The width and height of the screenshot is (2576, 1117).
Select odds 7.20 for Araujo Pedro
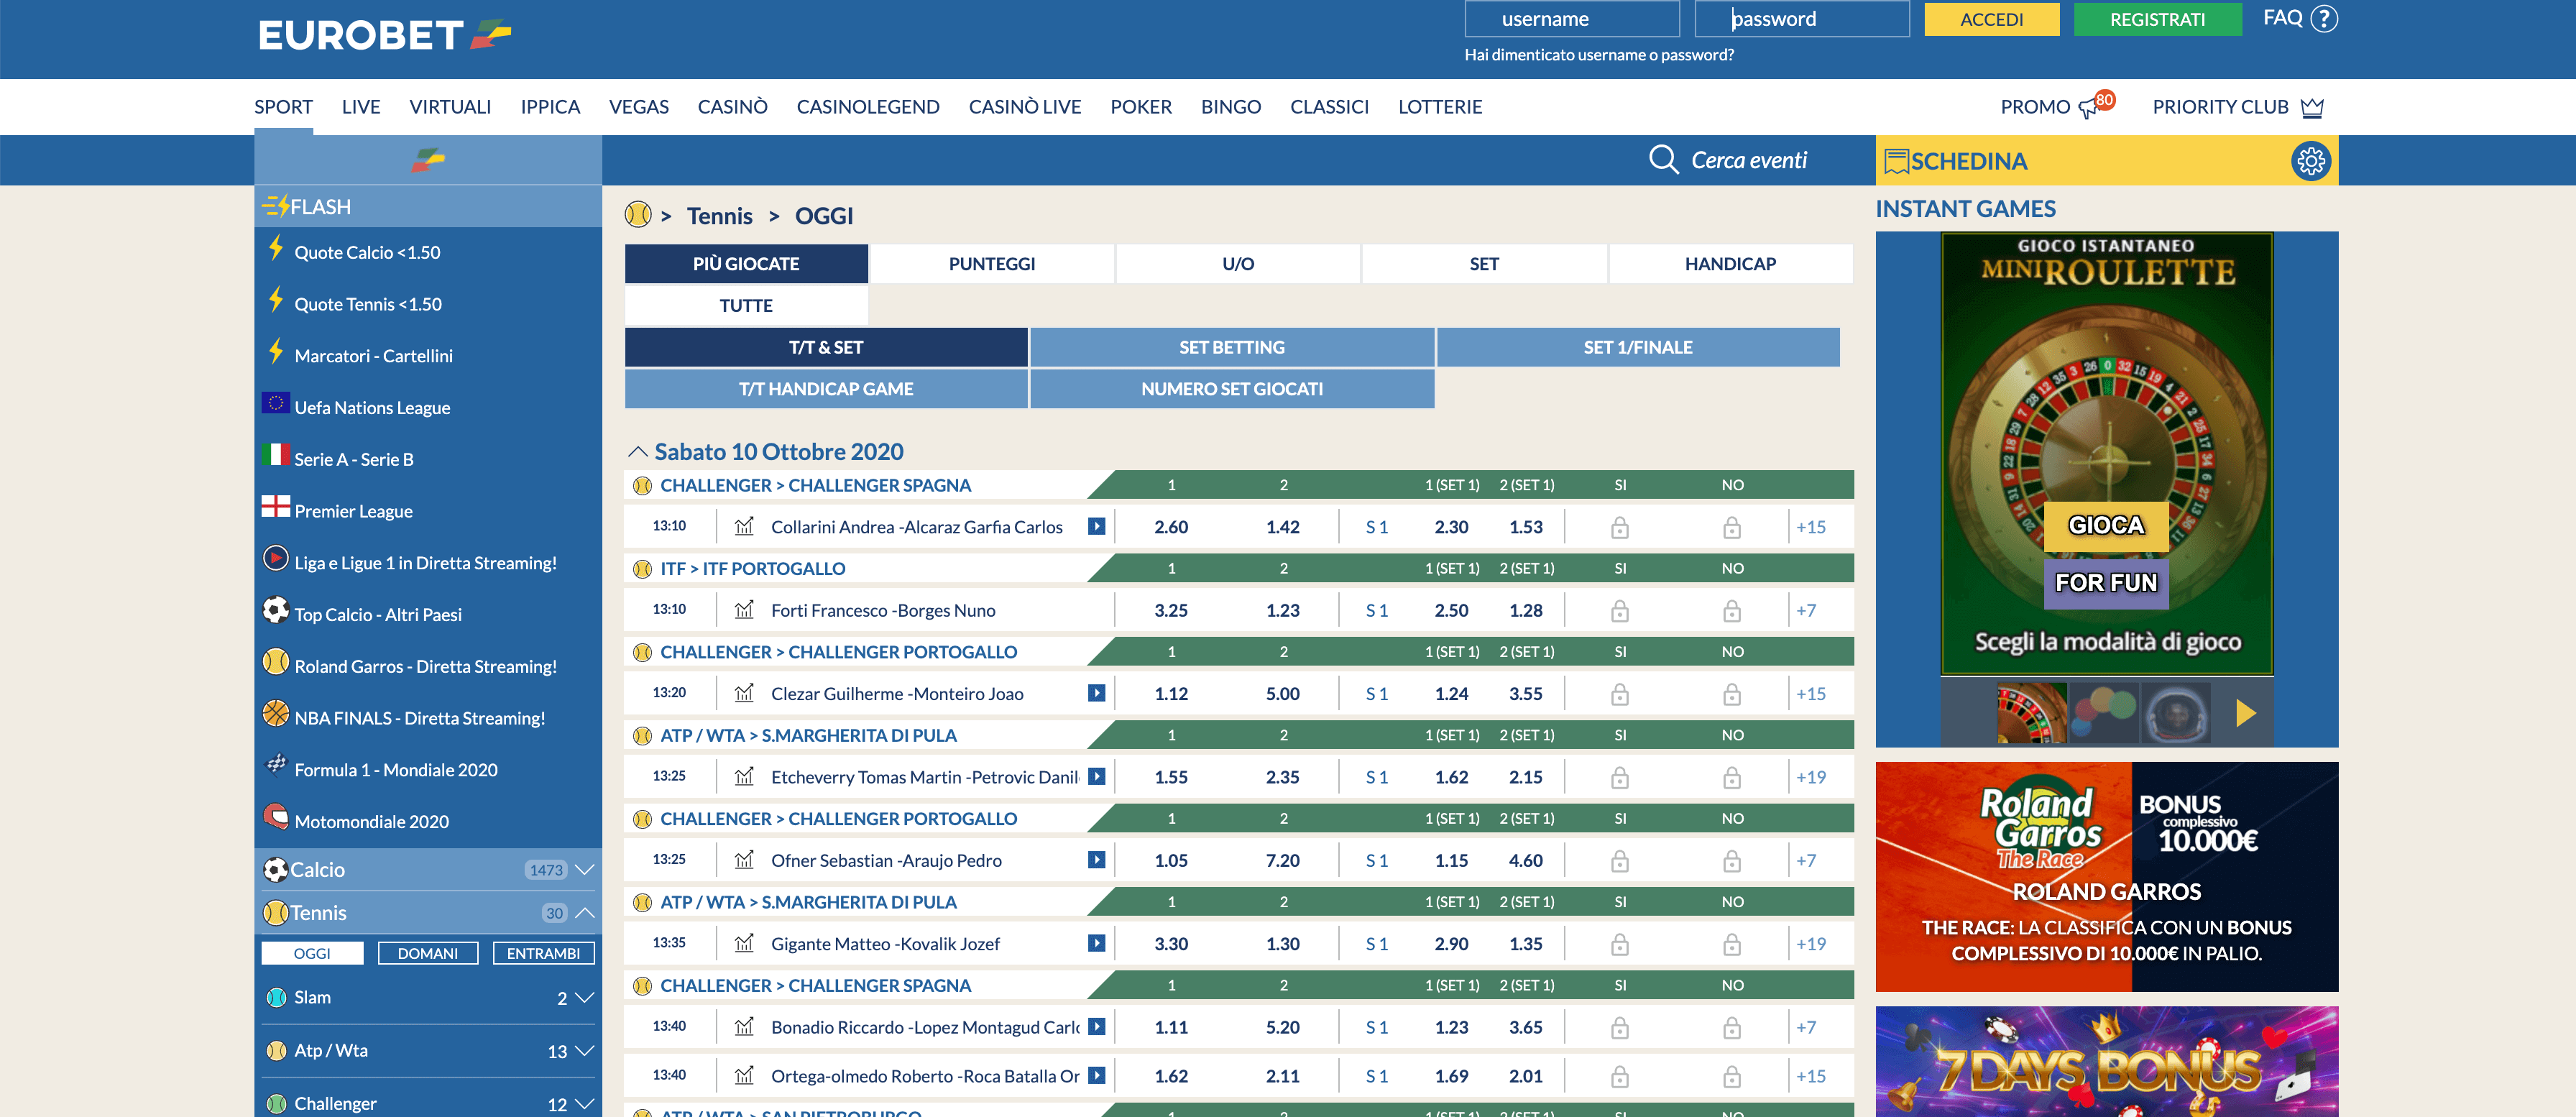click(x=1283, y=860)
